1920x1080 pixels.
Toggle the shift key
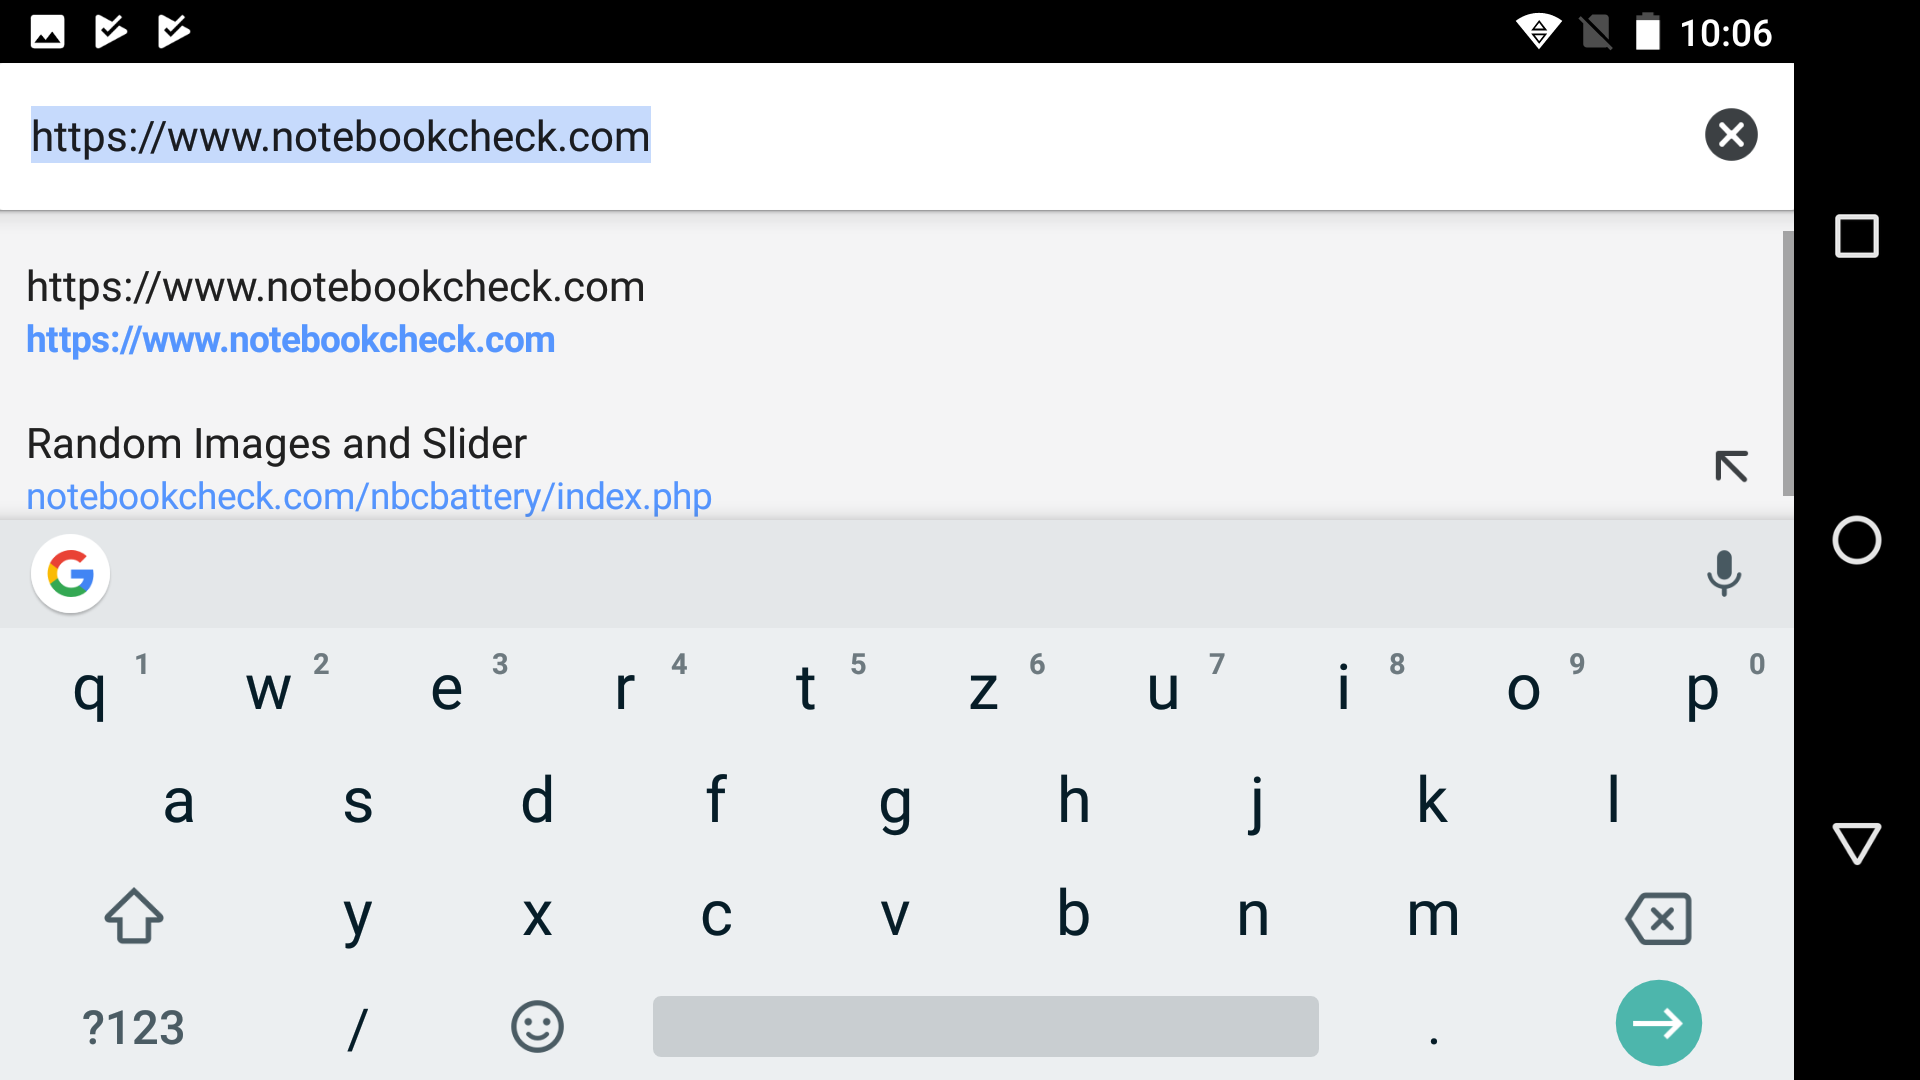pos(134,916)
